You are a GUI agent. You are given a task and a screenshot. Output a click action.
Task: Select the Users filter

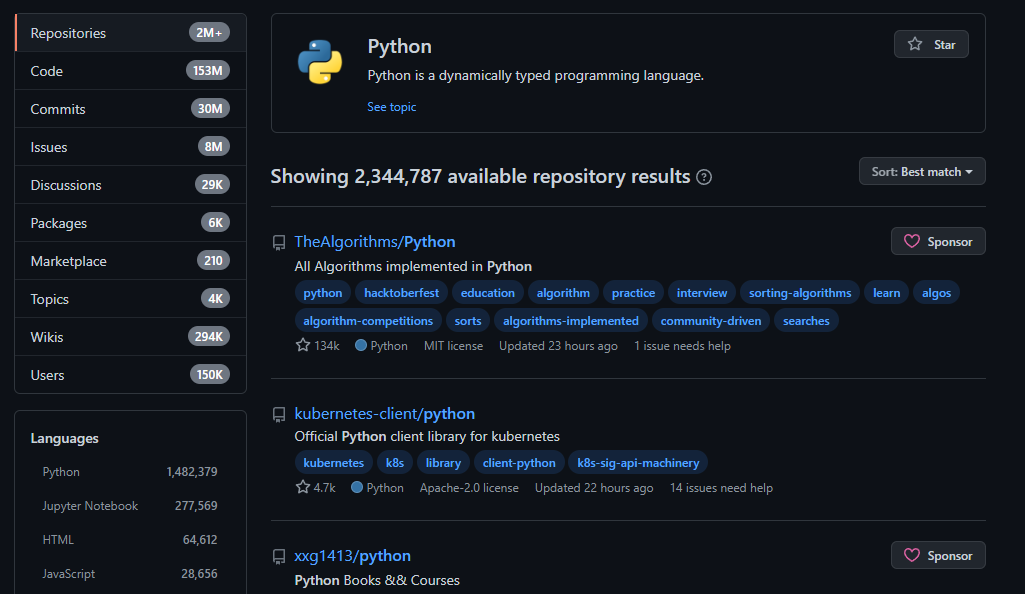(x=131, y=374)
